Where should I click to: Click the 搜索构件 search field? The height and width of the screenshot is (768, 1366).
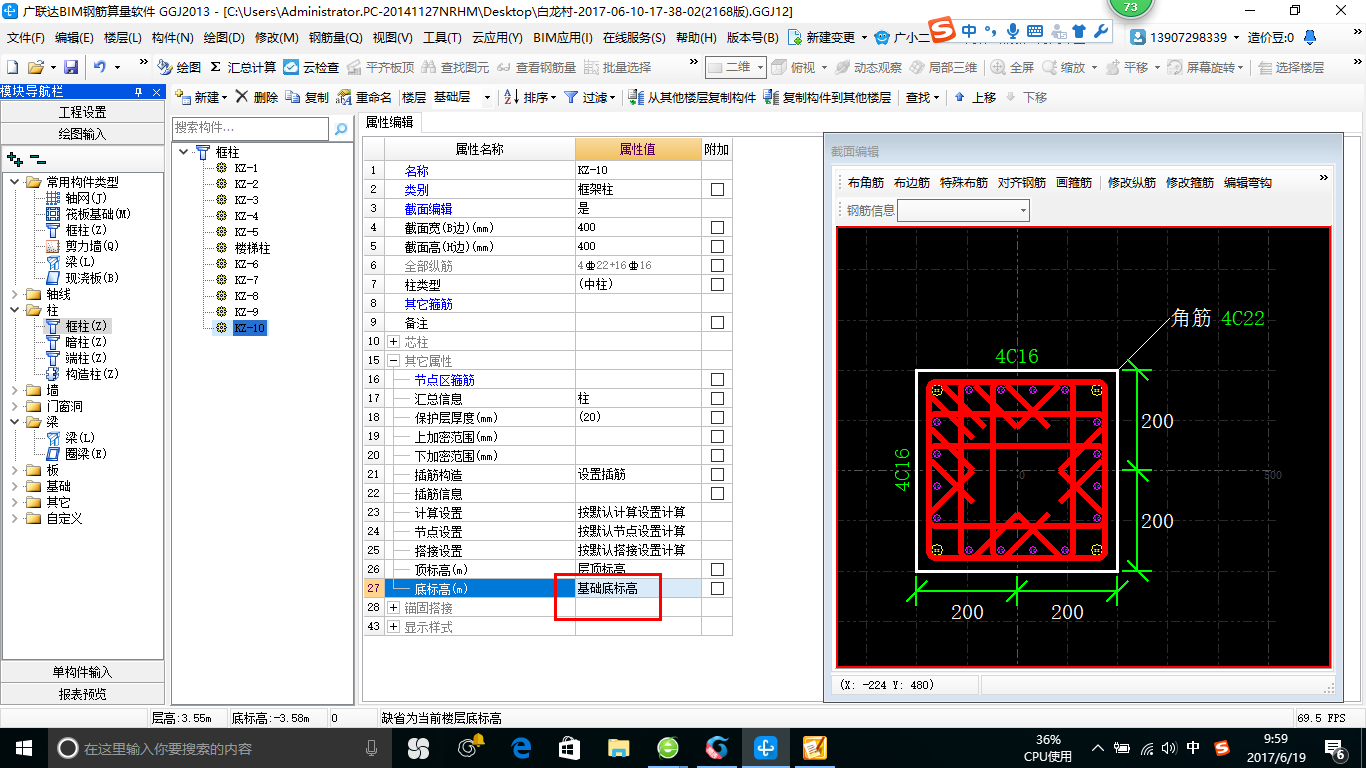coord(250,128)
